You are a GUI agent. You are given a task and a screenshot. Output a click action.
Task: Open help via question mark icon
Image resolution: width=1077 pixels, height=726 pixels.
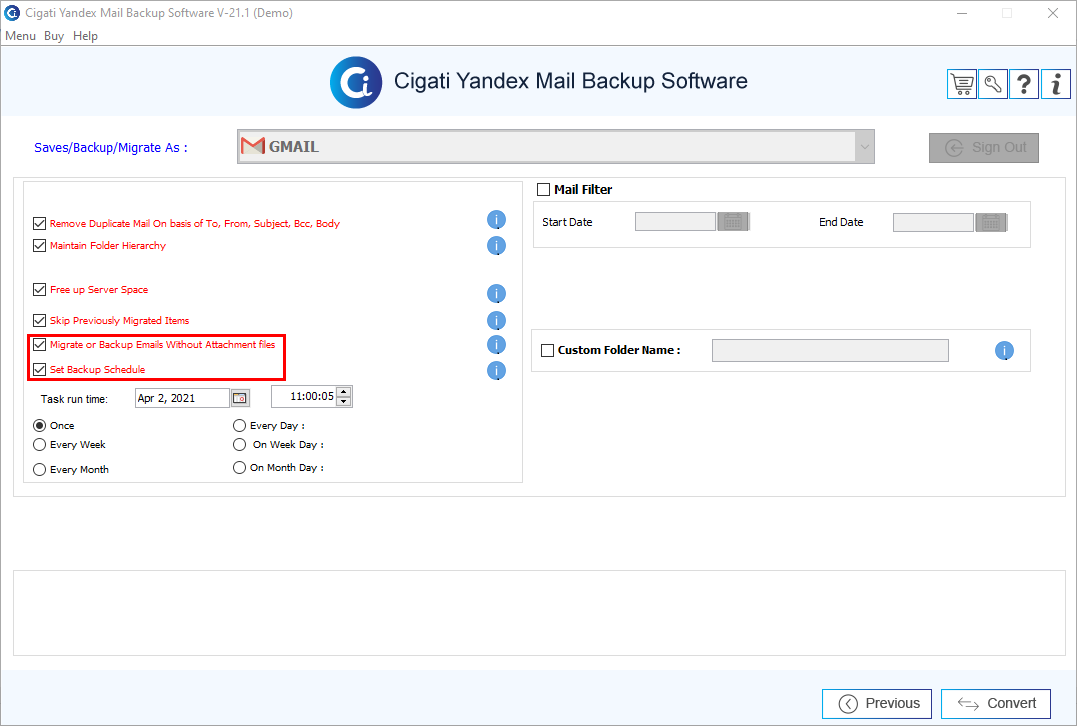tap(1023, 84)
